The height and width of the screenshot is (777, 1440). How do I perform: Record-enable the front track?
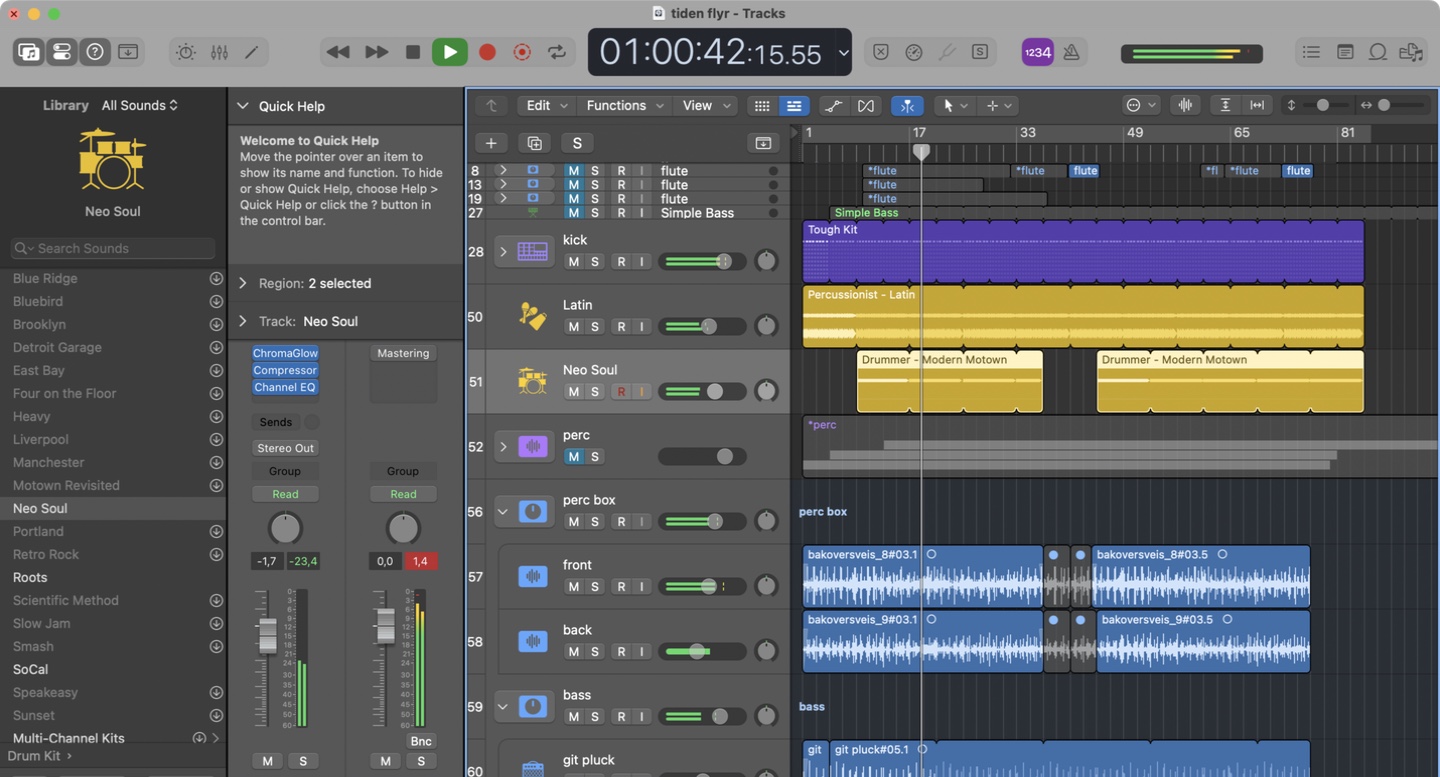pos(621,587)
